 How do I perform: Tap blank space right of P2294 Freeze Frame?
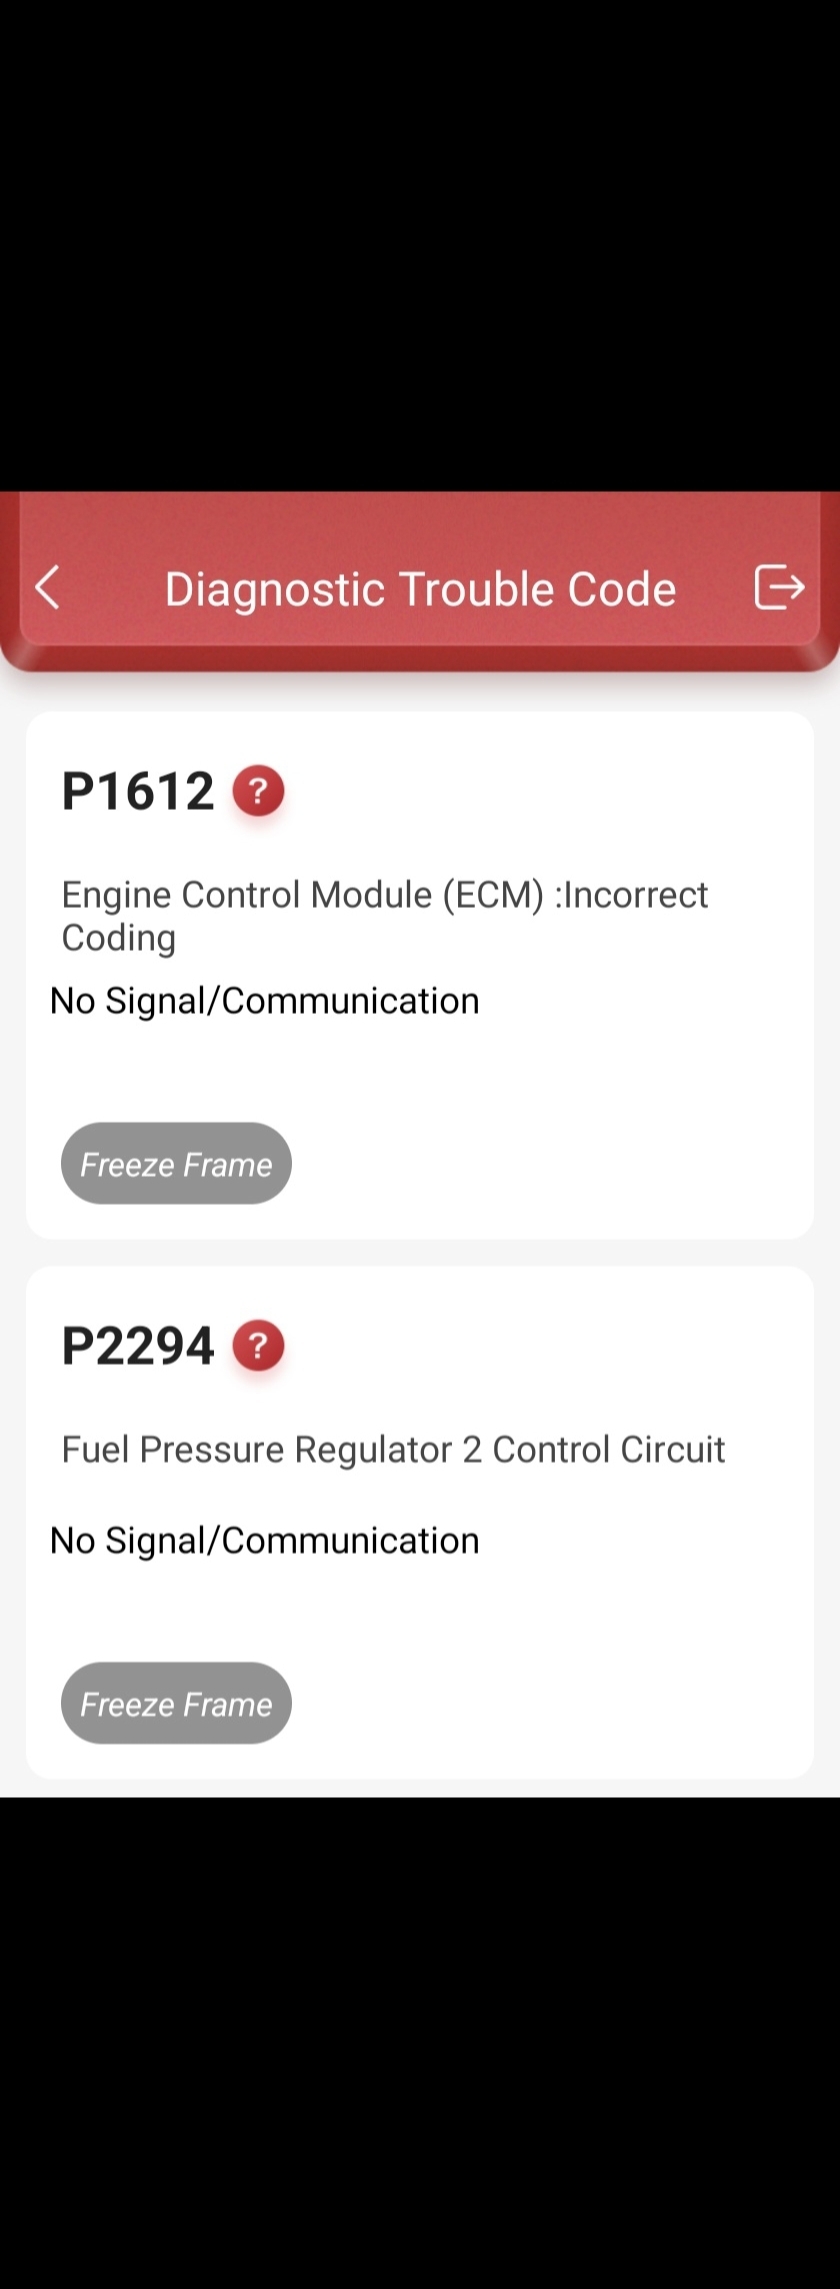point(550,1703)
